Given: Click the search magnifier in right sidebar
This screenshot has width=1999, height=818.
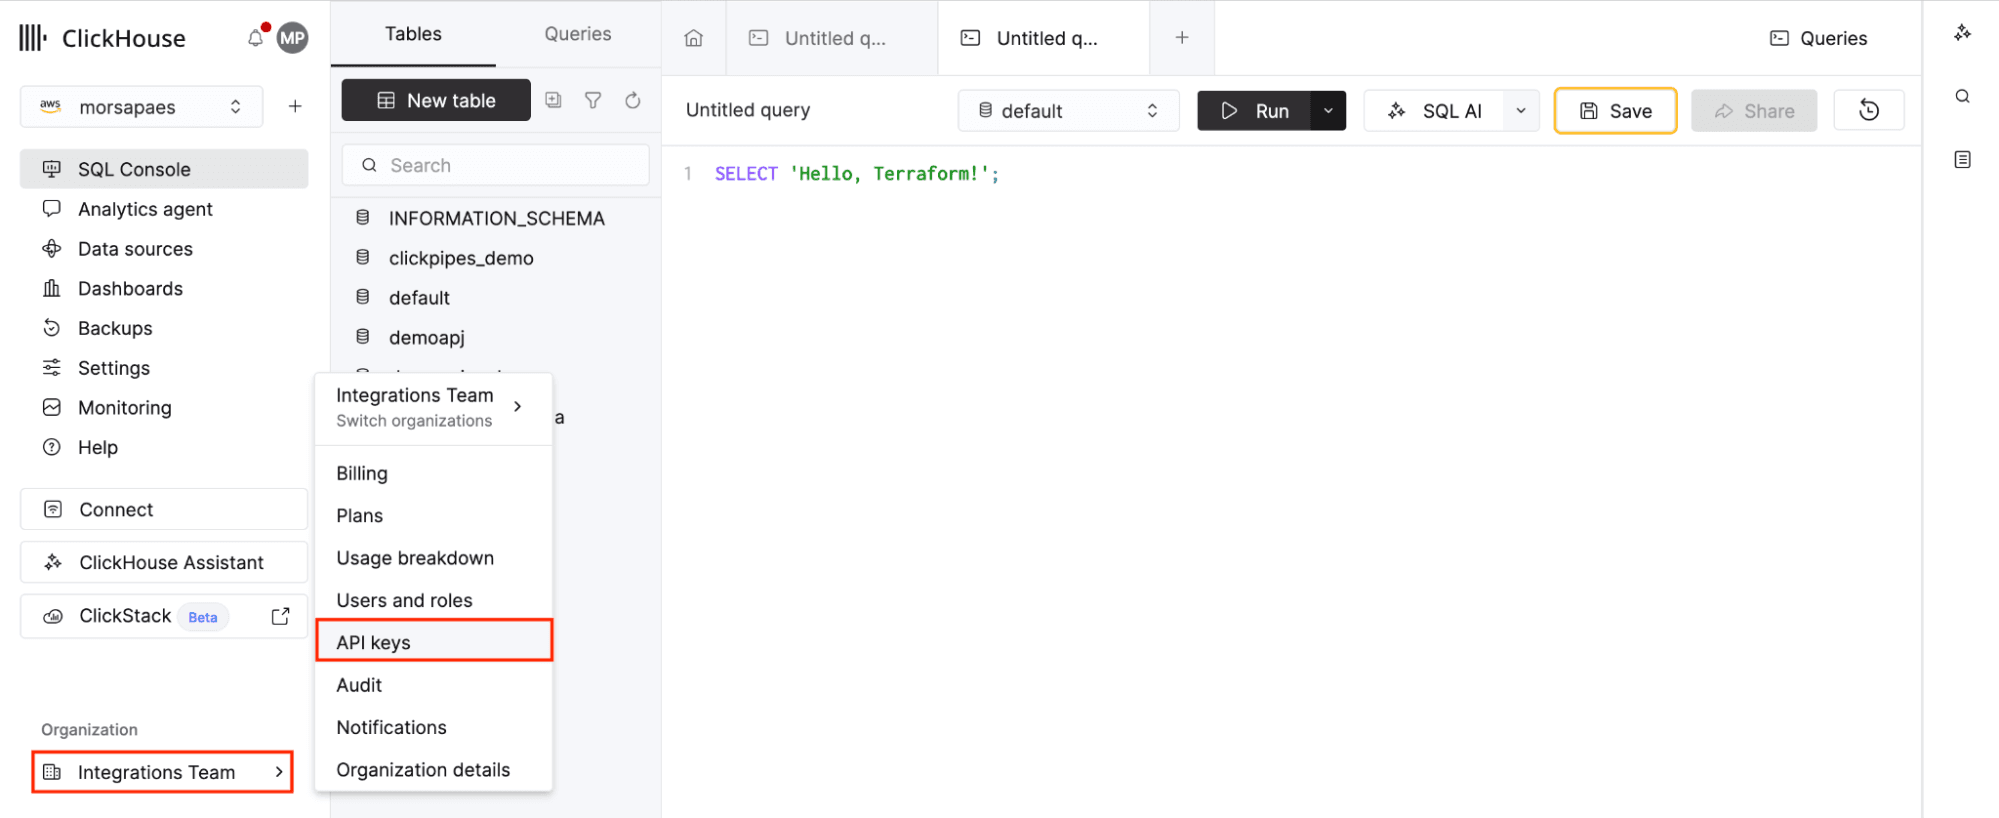Looking at the screenshot, I should point(1962,97).
